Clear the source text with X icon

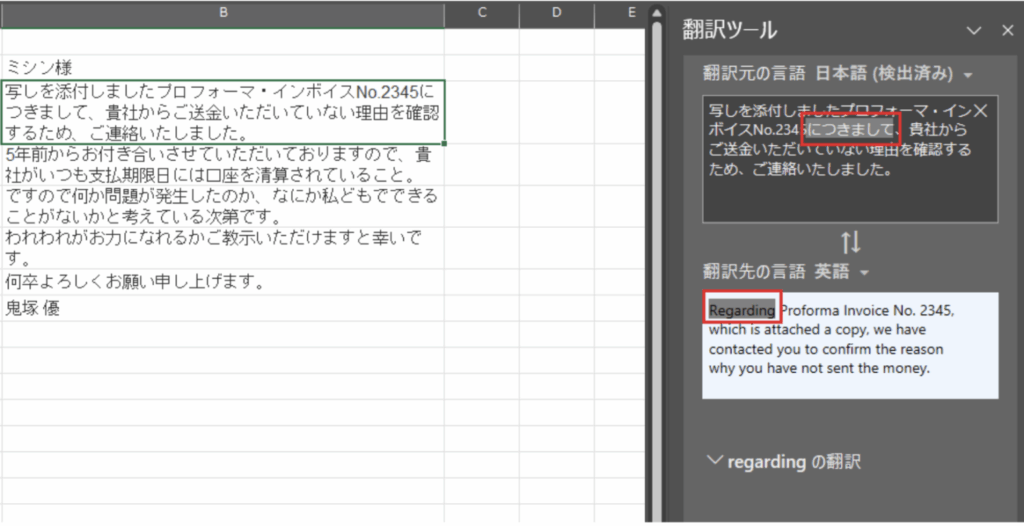click(981, 110)
